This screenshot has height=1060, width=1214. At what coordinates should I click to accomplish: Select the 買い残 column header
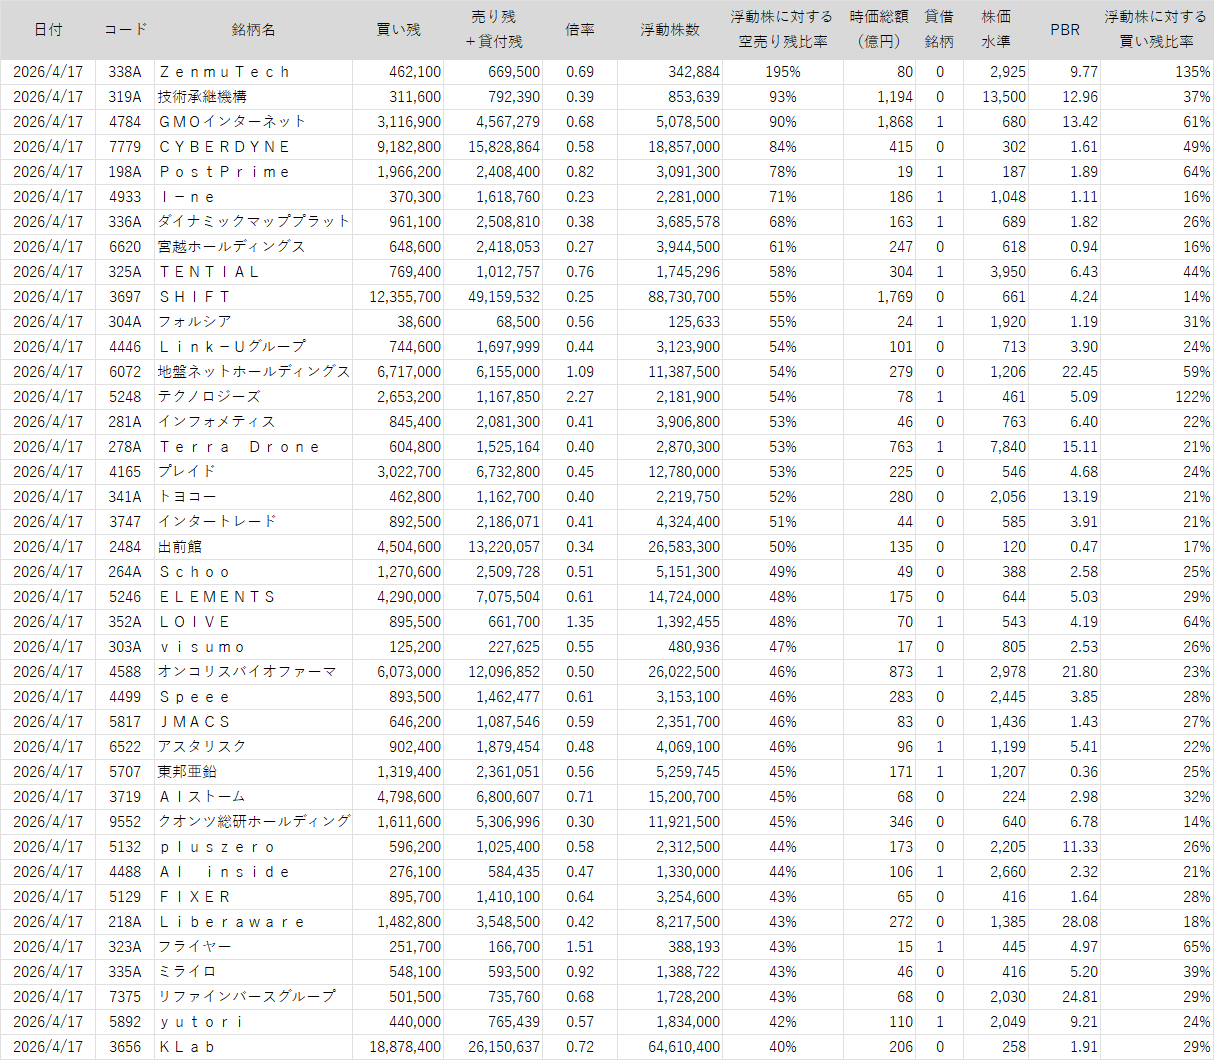tap(398, 30)
